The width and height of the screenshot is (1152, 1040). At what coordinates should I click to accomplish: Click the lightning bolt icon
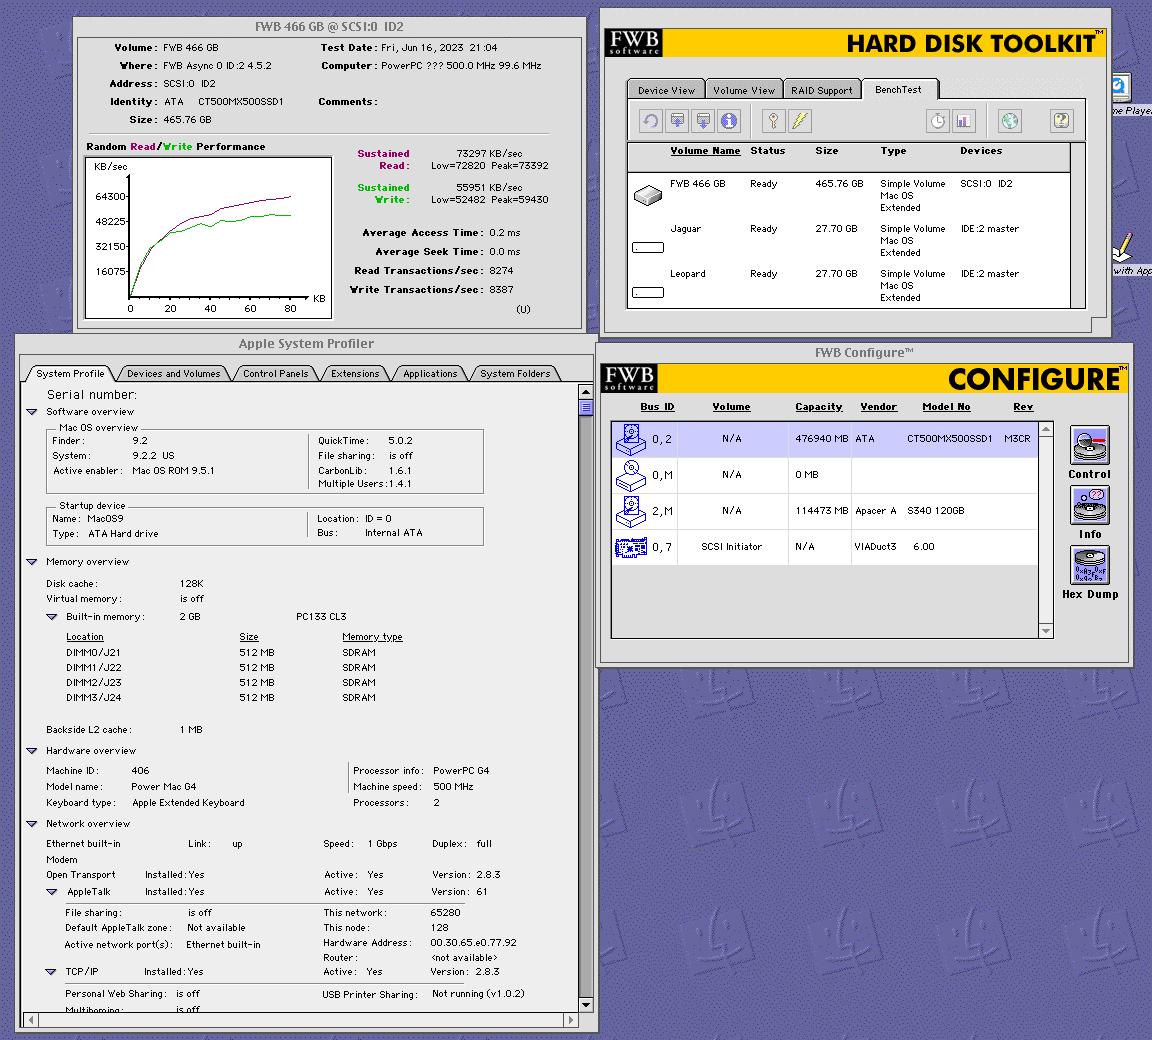coord(799,121)
